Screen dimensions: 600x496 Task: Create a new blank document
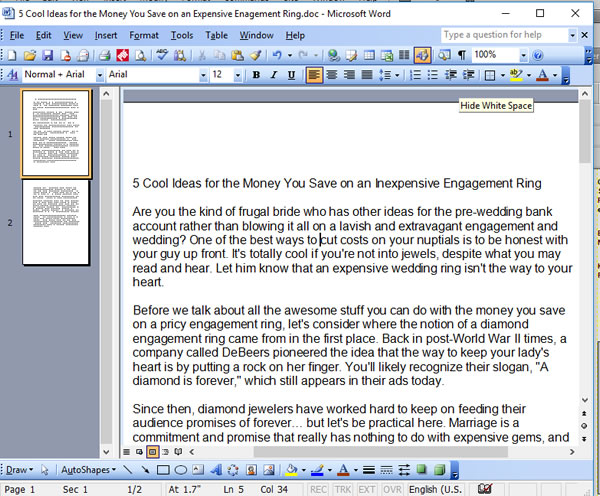(x=12, y=55)
